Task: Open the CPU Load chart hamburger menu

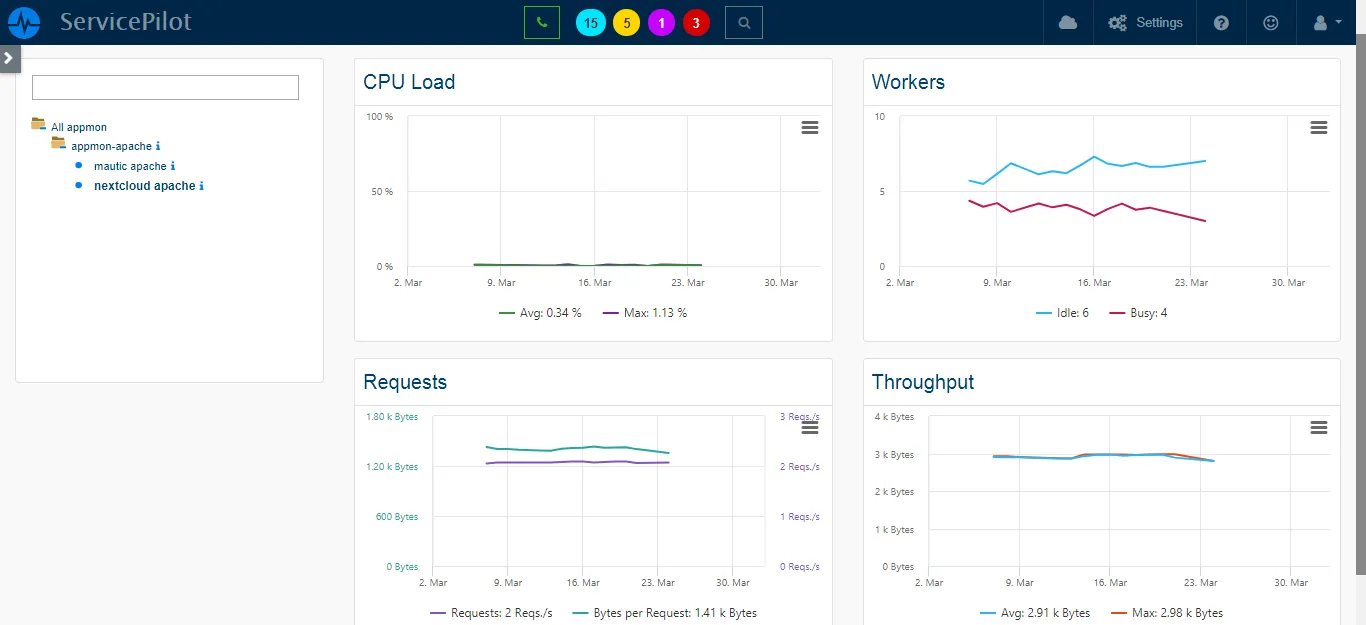Action: [810, 127]
